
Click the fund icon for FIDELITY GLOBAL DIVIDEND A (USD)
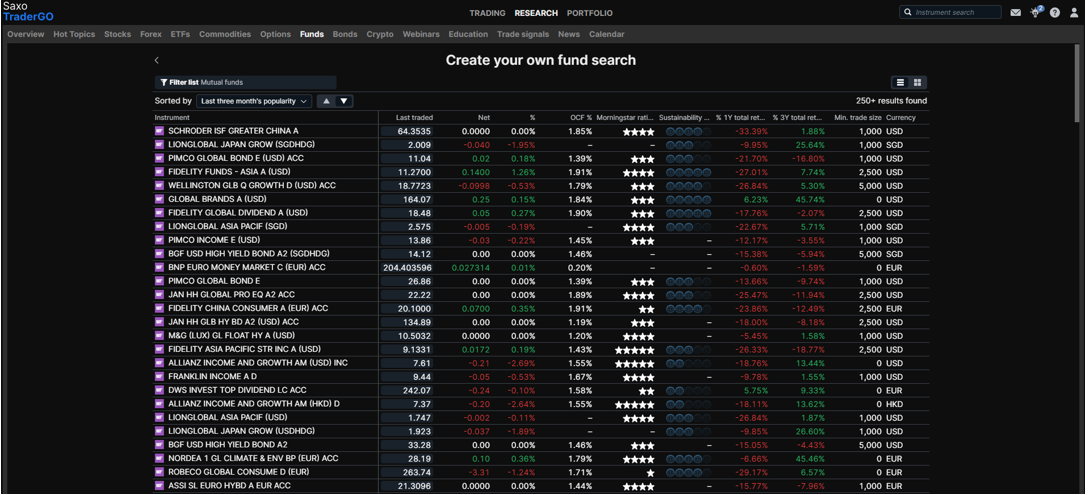coord(158,212)
